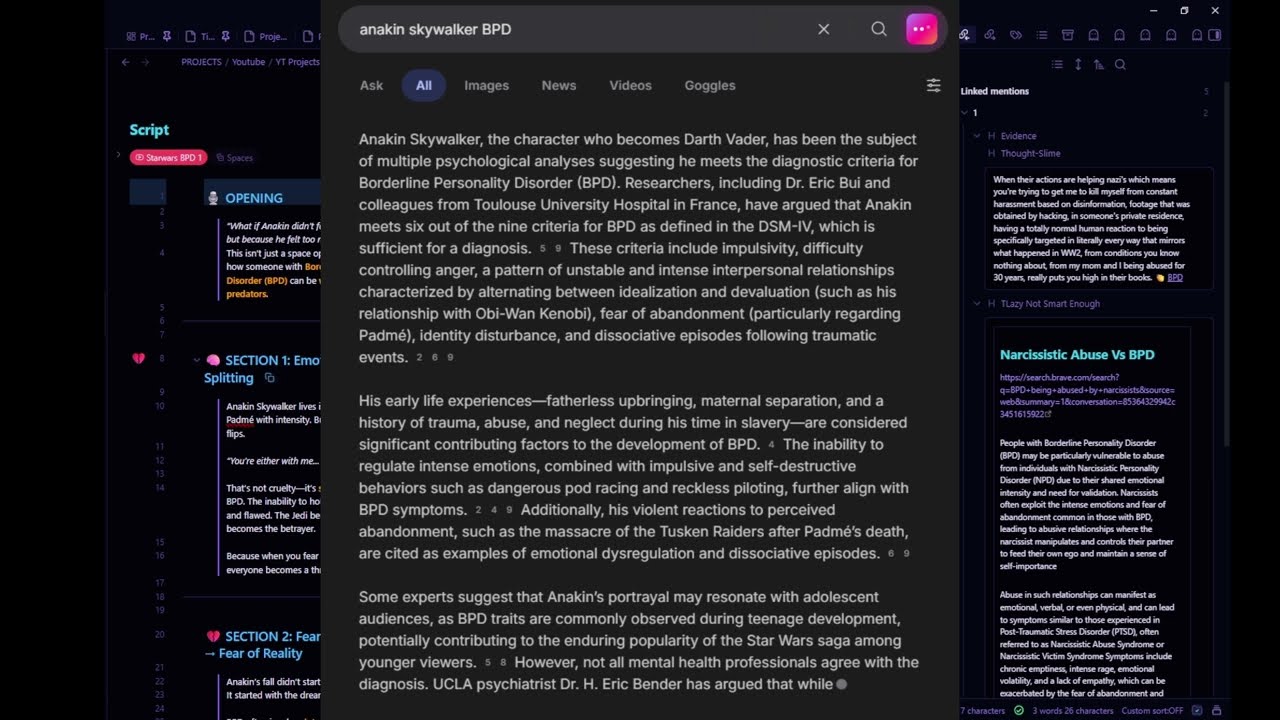Click the Spaces button under Script
The width and height of the screenshot is (1280, 720).
[x=235, y=158]
